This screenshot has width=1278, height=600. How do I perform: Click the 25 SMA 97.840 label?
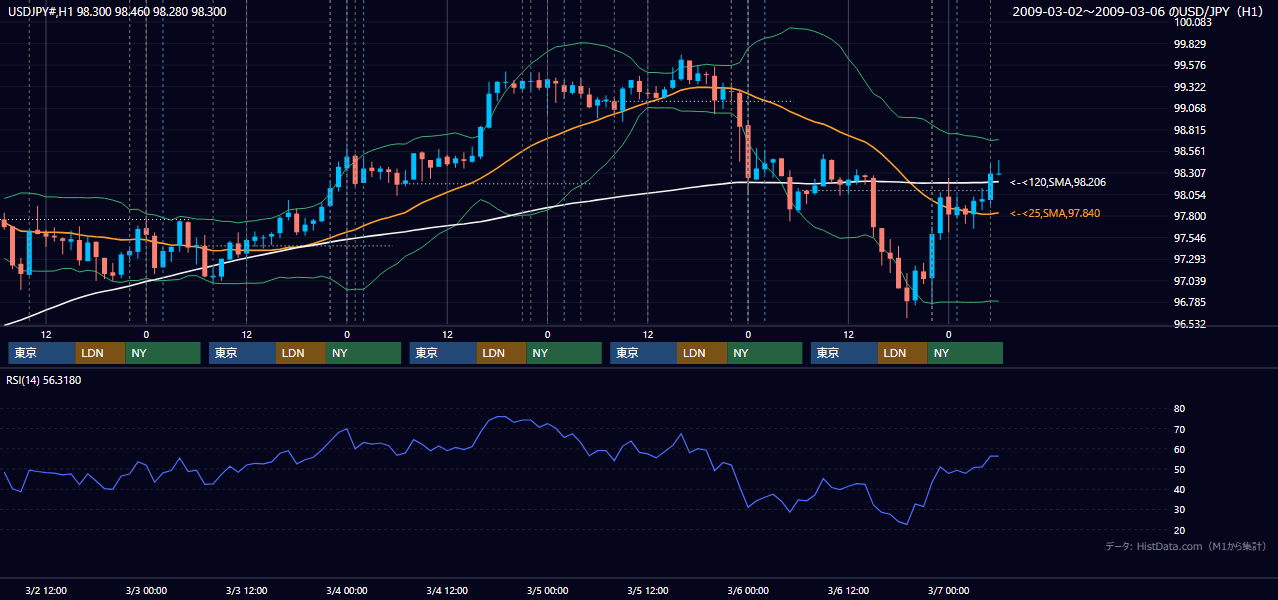tap(1054, 213)
